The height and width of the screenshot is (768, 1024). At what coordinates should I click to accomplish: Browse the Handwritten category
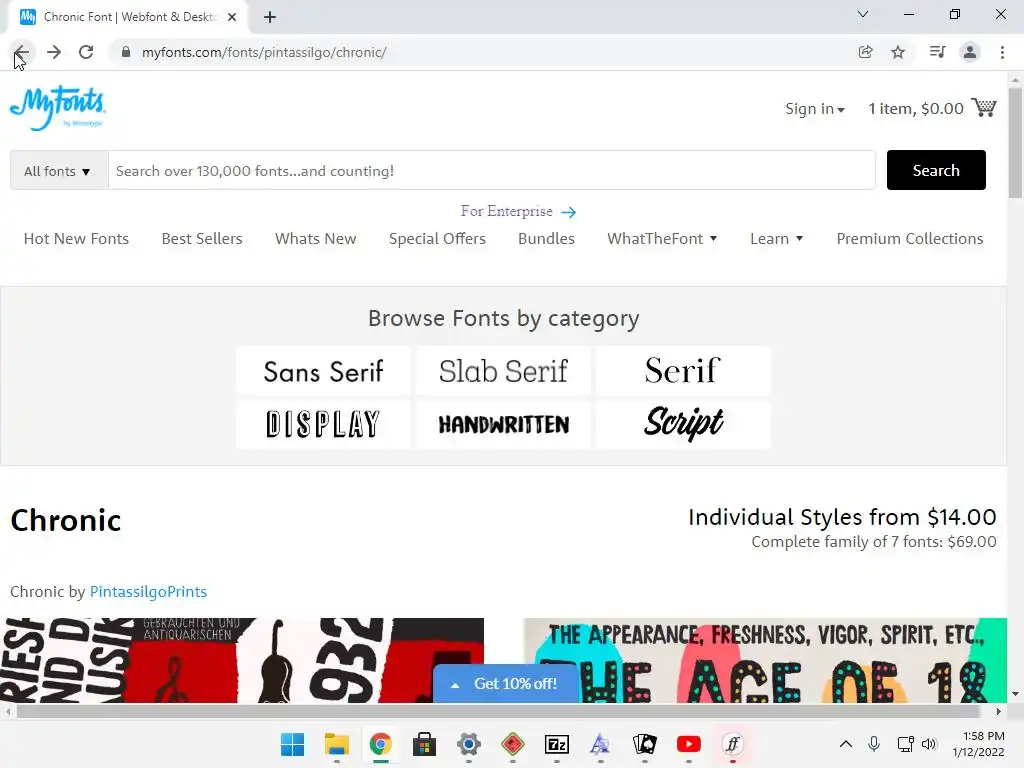click(x=504, y=424)
